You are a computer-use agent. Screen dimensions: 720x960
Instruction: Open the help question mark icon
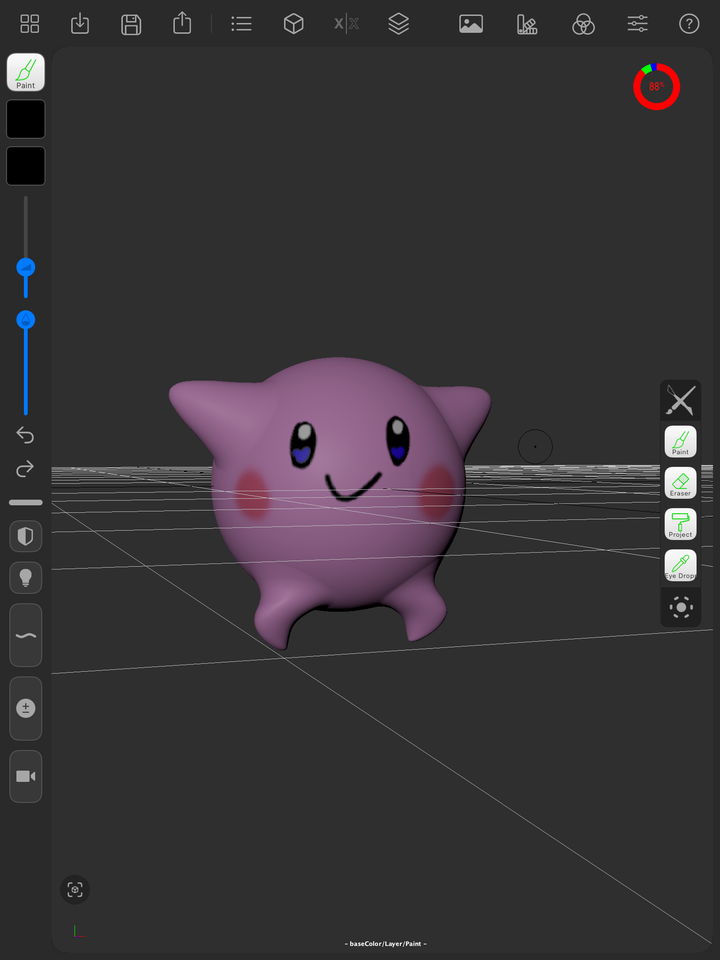click(x=689, y=24)
